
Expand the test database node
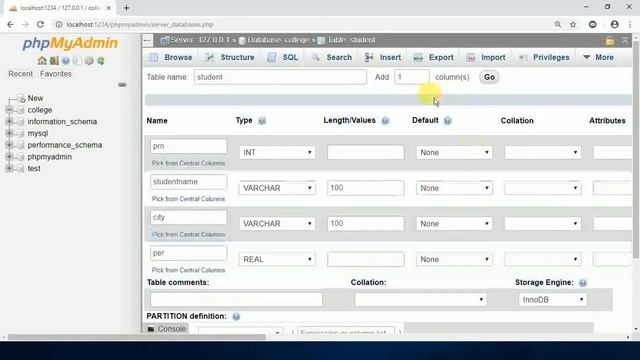pos(9,168)
